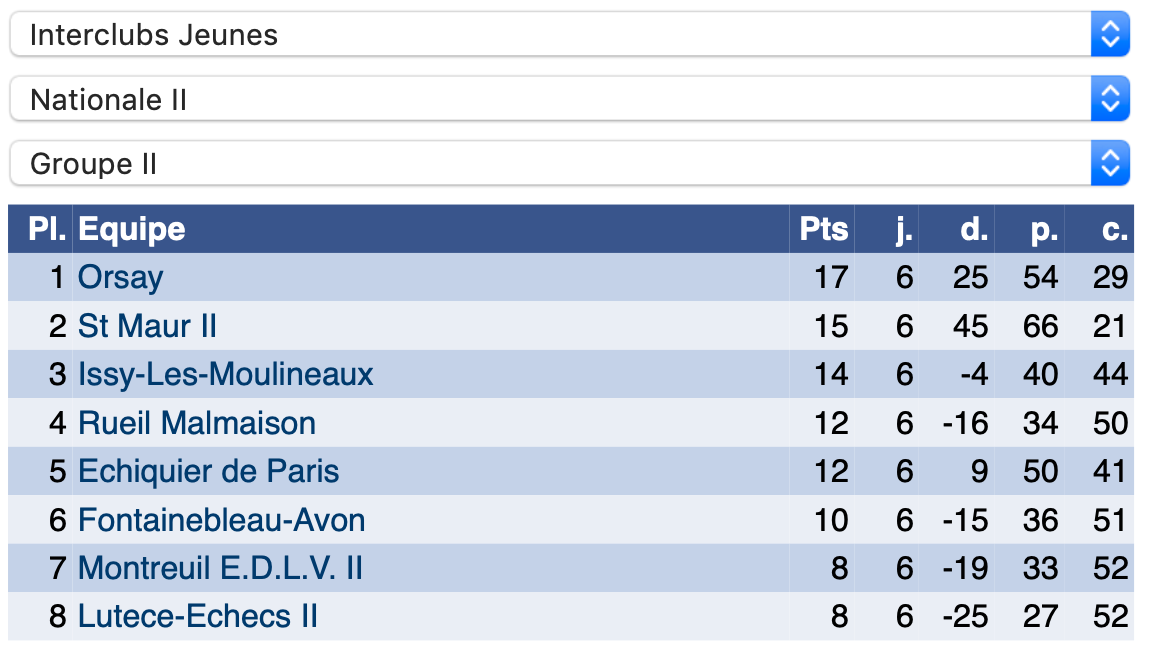
Task: Open the St Maur II team link
Action: (x=147, y=326)
